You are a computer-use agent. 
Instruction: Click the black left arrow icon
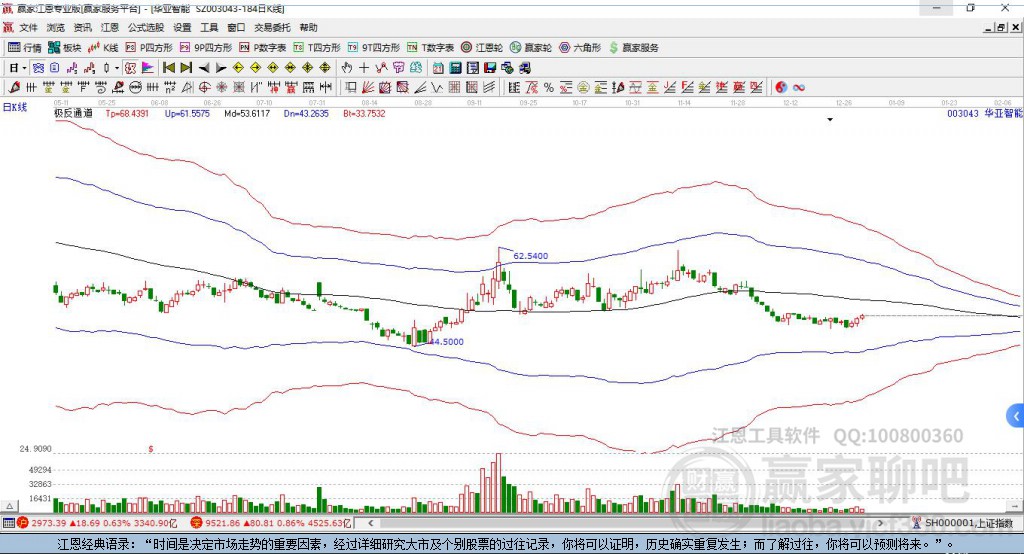pos(204,67)
